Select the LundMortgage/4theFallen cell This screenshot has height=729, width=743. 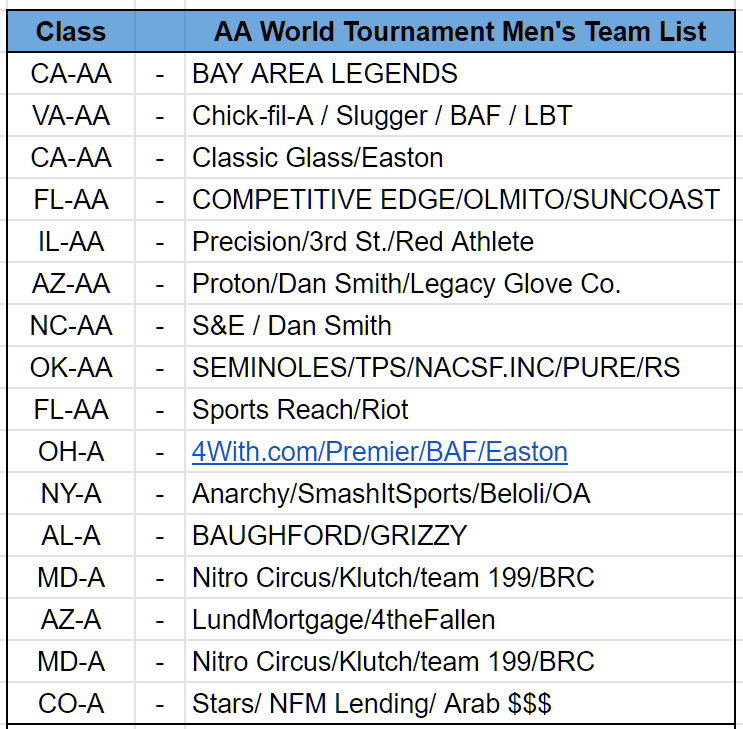[460, 619]
